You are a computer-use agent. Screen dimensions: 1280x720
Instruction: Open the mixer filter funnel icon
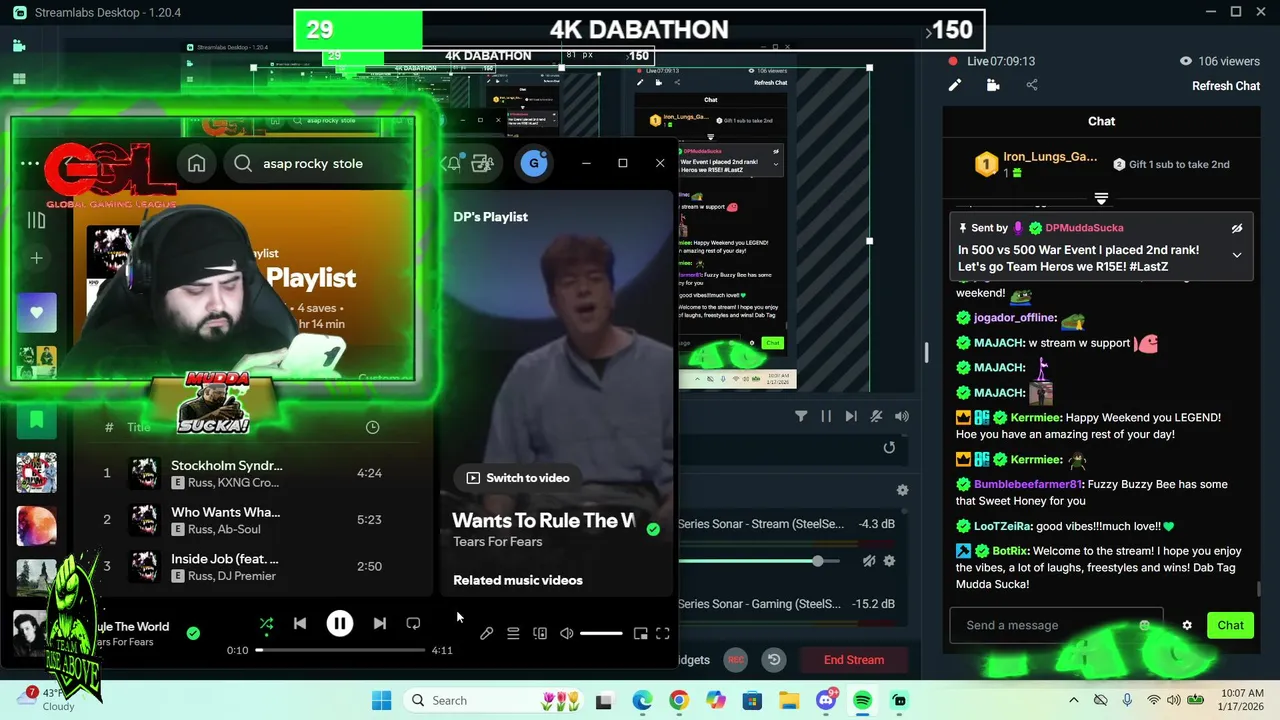[801, 416]
